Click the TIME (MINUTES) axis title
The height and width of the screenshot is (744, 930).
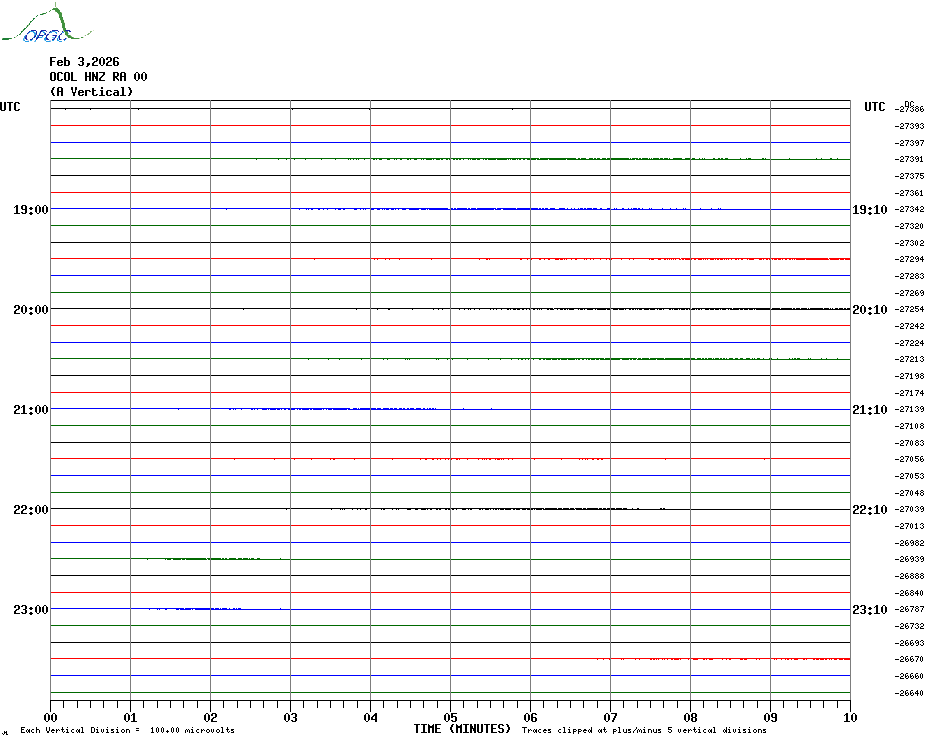(462, 729)
